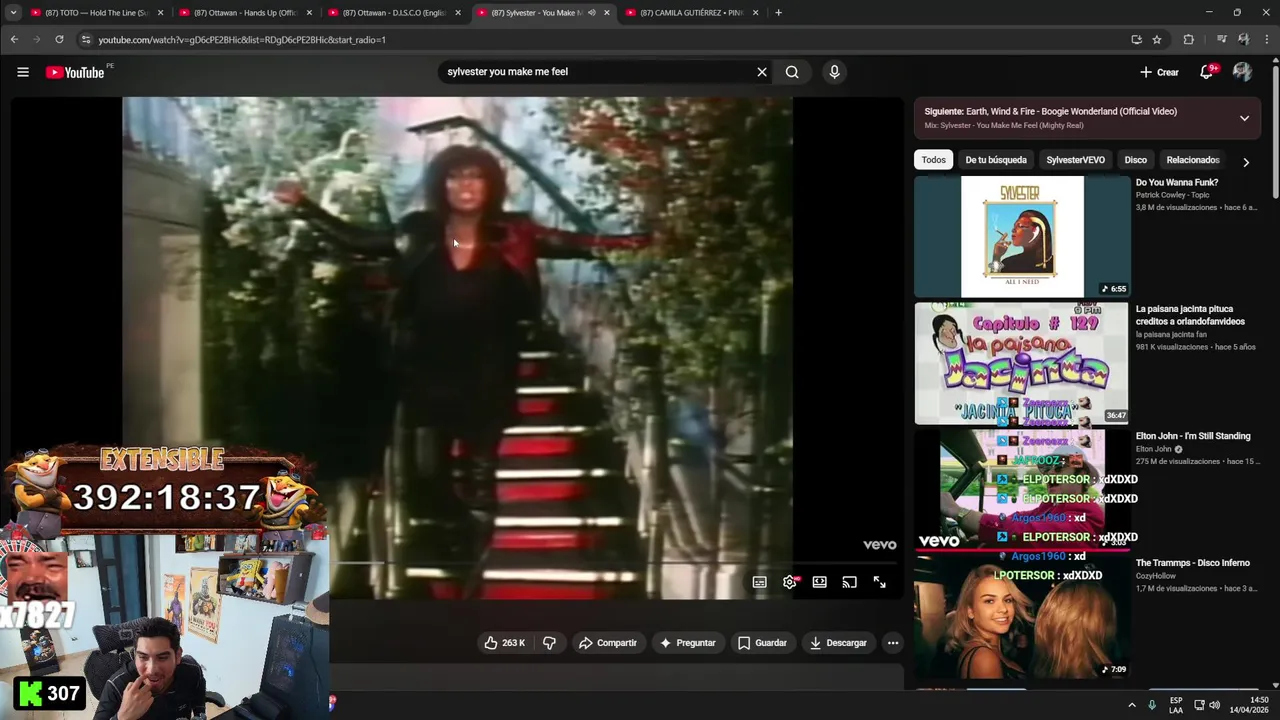Switch player to theater mode
This screenshot has width=1280, height=720.
[x=820, y=582]
